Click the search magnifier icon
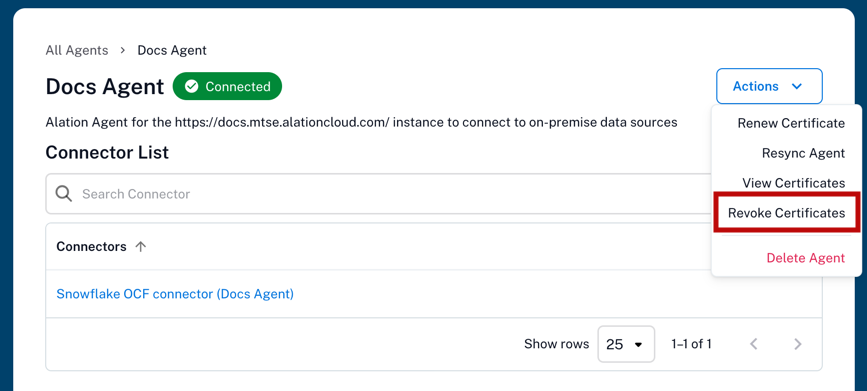The height and width of the screenshot is (391, 867). (64, 194)
